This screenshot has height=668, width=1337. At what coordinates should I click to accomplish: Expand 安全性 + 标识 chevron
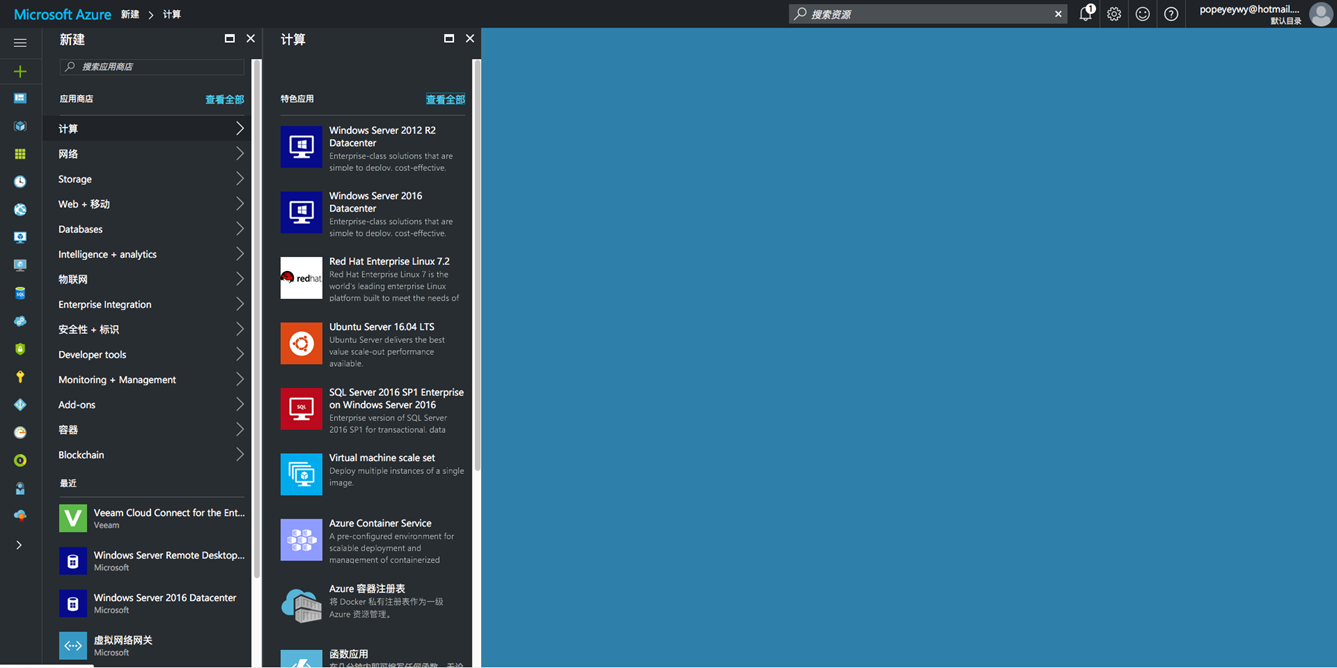[x=240, y=329]
